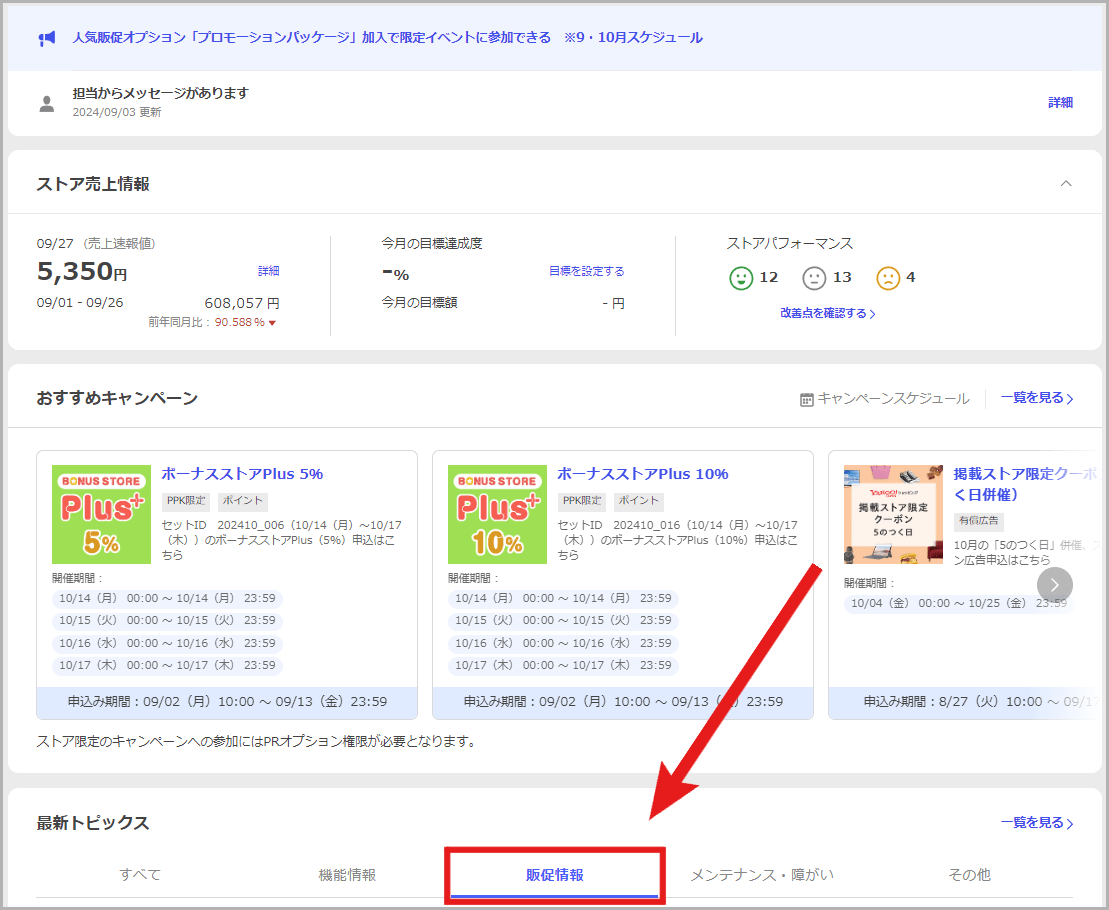The image size is (1109, 910).
Task: Click the green smiley performance icon
Action: click(741, 278)
